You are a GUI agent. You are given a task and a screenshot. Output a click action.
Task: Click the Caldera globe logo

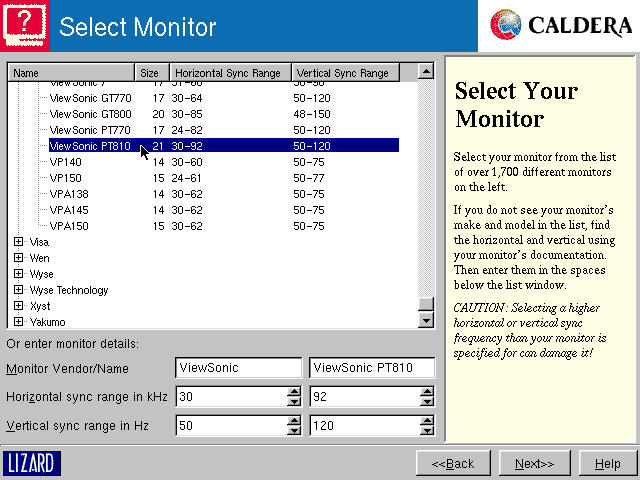click(508, 25)
